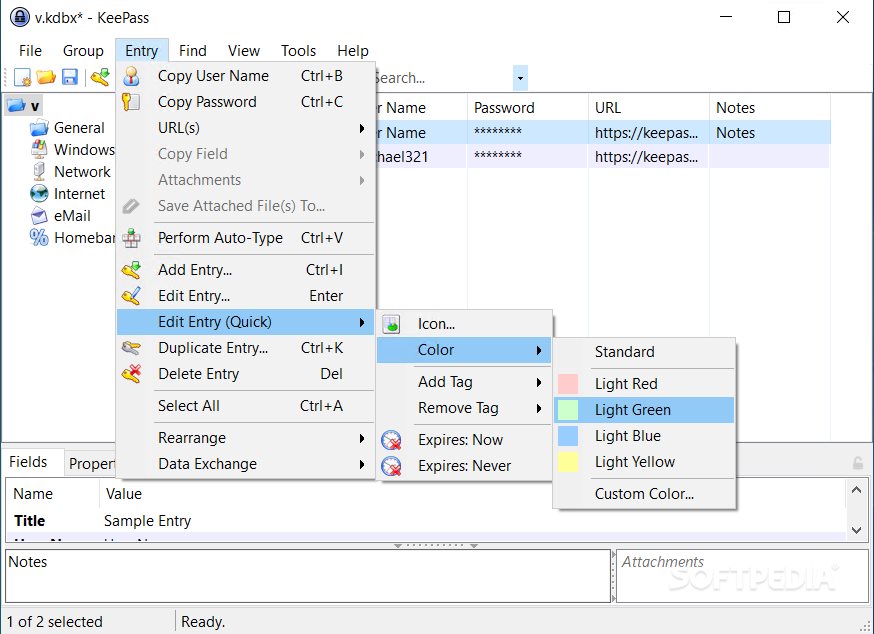Expand the Remove Tag submenu
Image resolution: width=874 pixels, height=634 pixels.
(x=464, y=408)
